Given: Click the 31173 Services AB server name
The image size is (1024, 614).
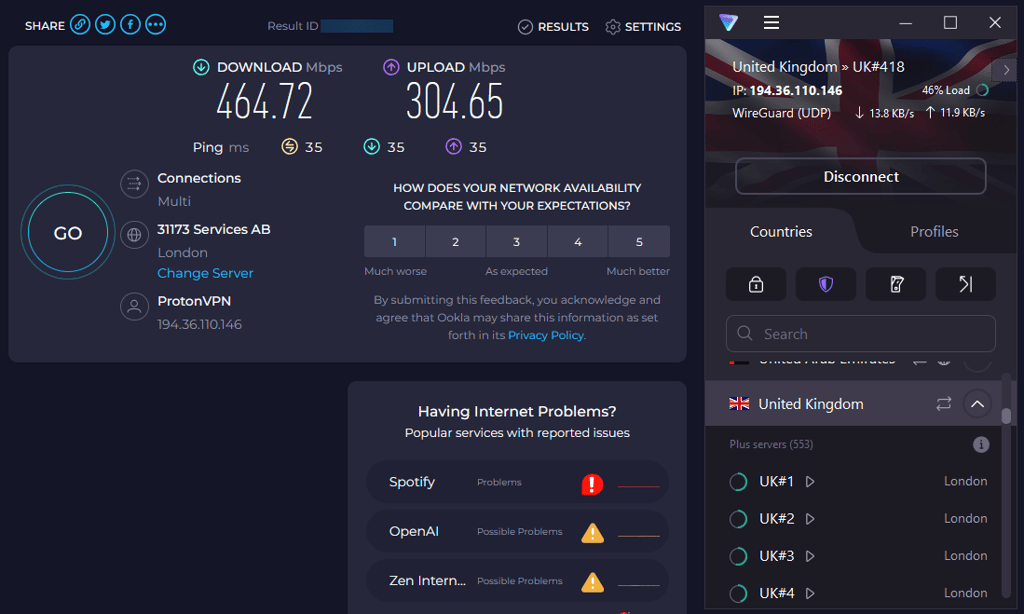Looking at the screenshot, I should pos(214,229).
